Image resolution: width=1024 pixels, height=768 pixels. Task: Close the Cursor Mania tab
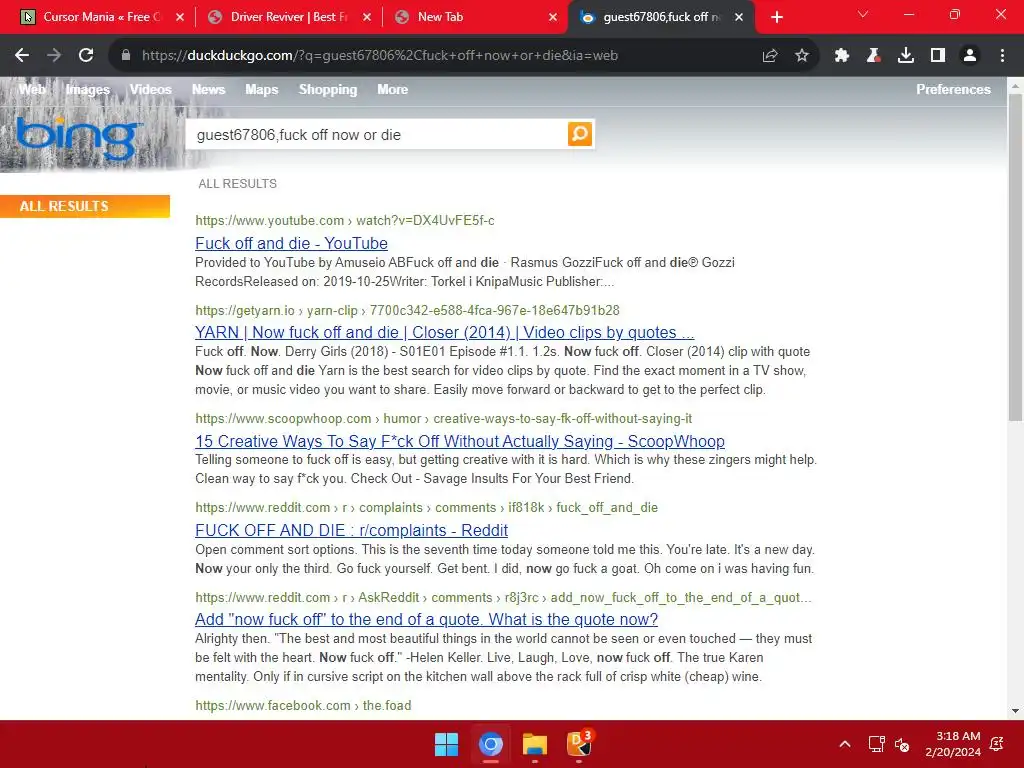[x=180, y=18]
